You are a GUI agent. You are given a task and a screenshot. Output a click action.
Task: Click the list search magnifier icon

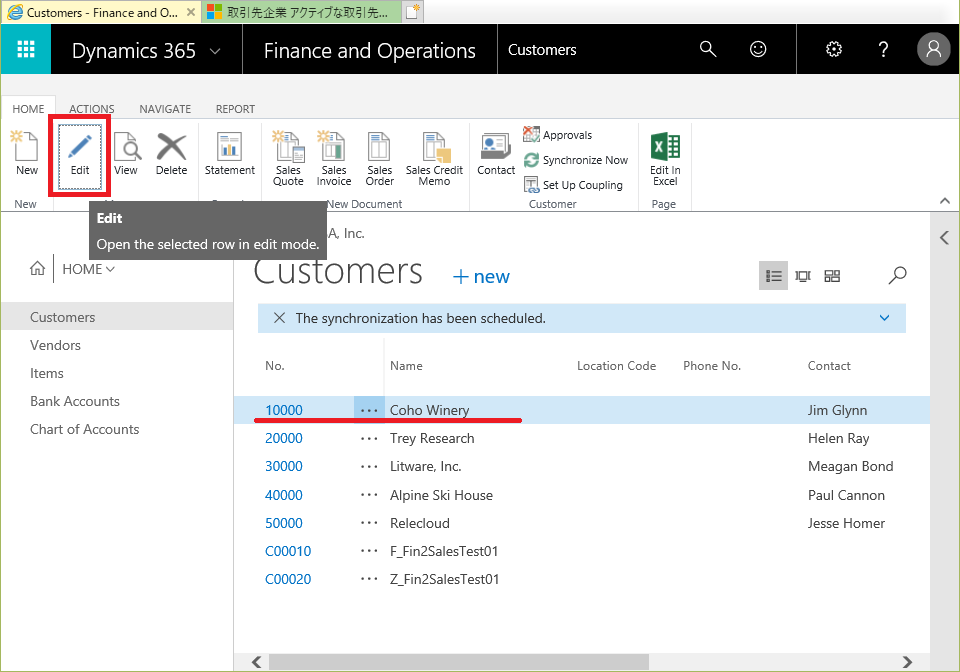pos(897,275)
